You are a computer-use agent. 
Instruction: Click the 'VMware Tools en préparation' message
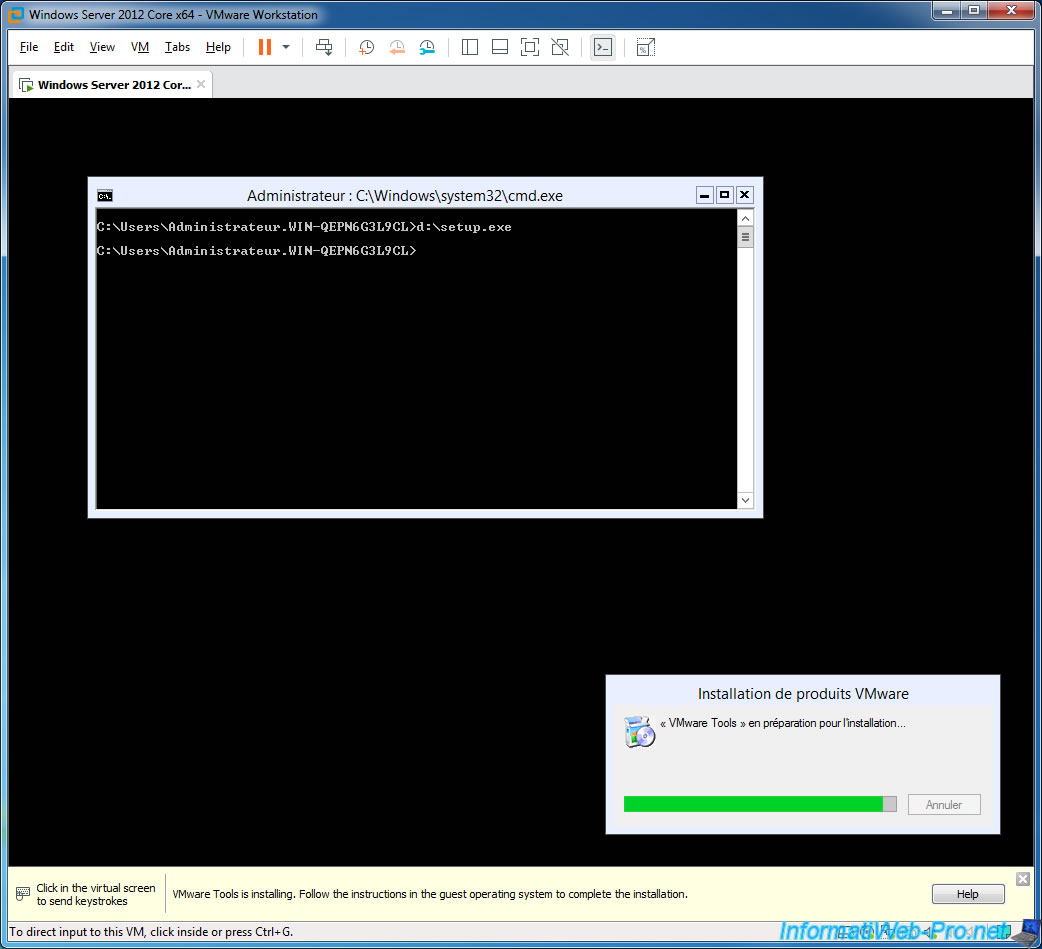point(783,723)
